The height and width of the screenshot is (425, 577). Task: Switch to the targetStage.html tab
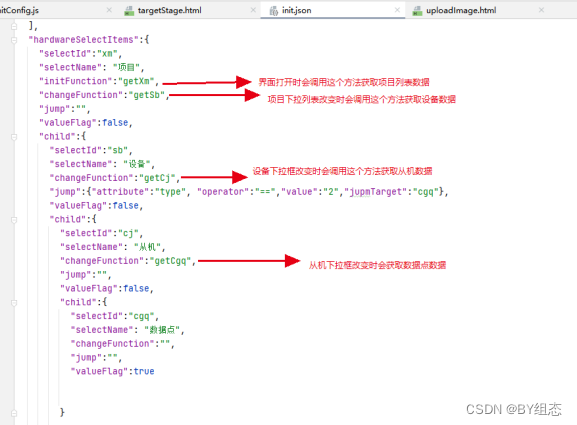click(x=169, y=10)
